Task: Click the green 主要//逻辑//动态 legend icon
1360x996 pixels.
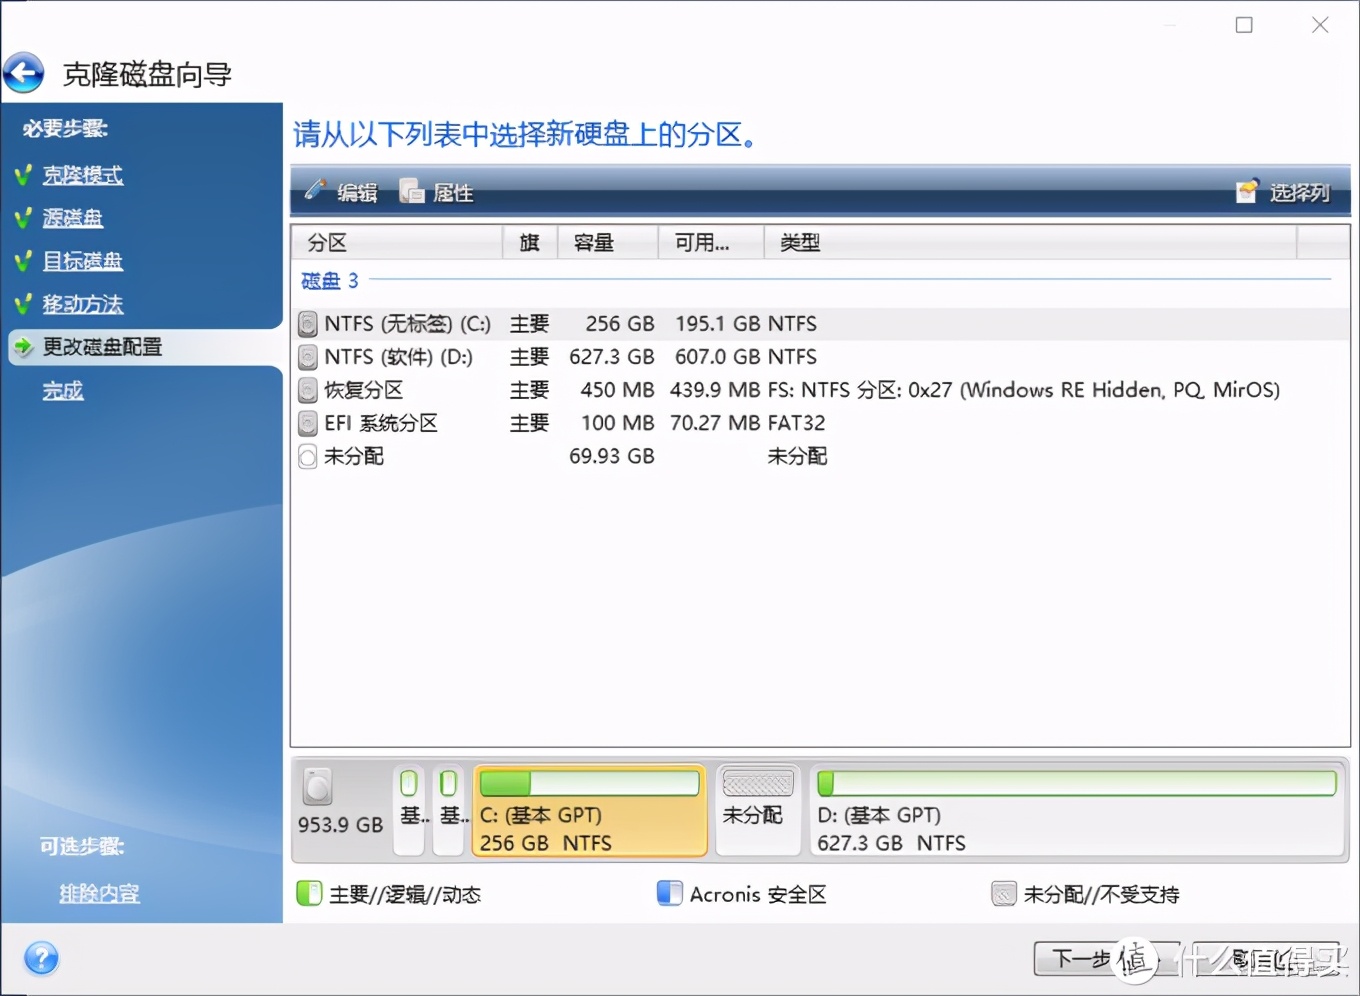Action: [x=308, y=893]
